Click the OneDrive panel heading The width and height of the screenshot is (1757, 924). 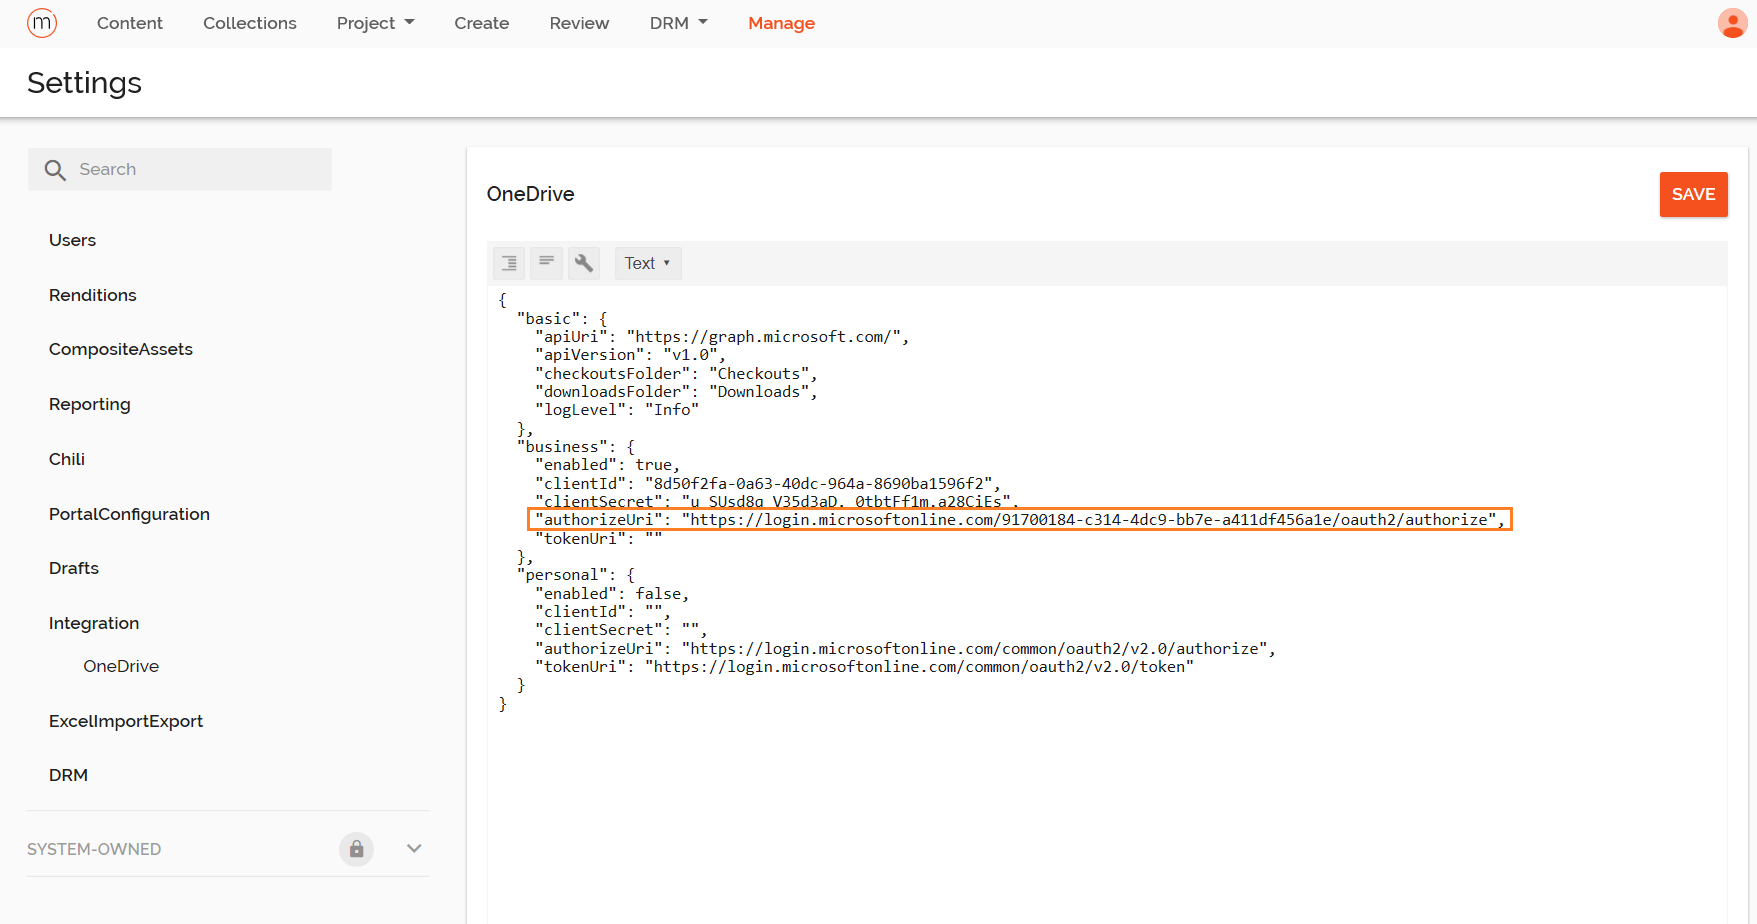tap(530, 194)
